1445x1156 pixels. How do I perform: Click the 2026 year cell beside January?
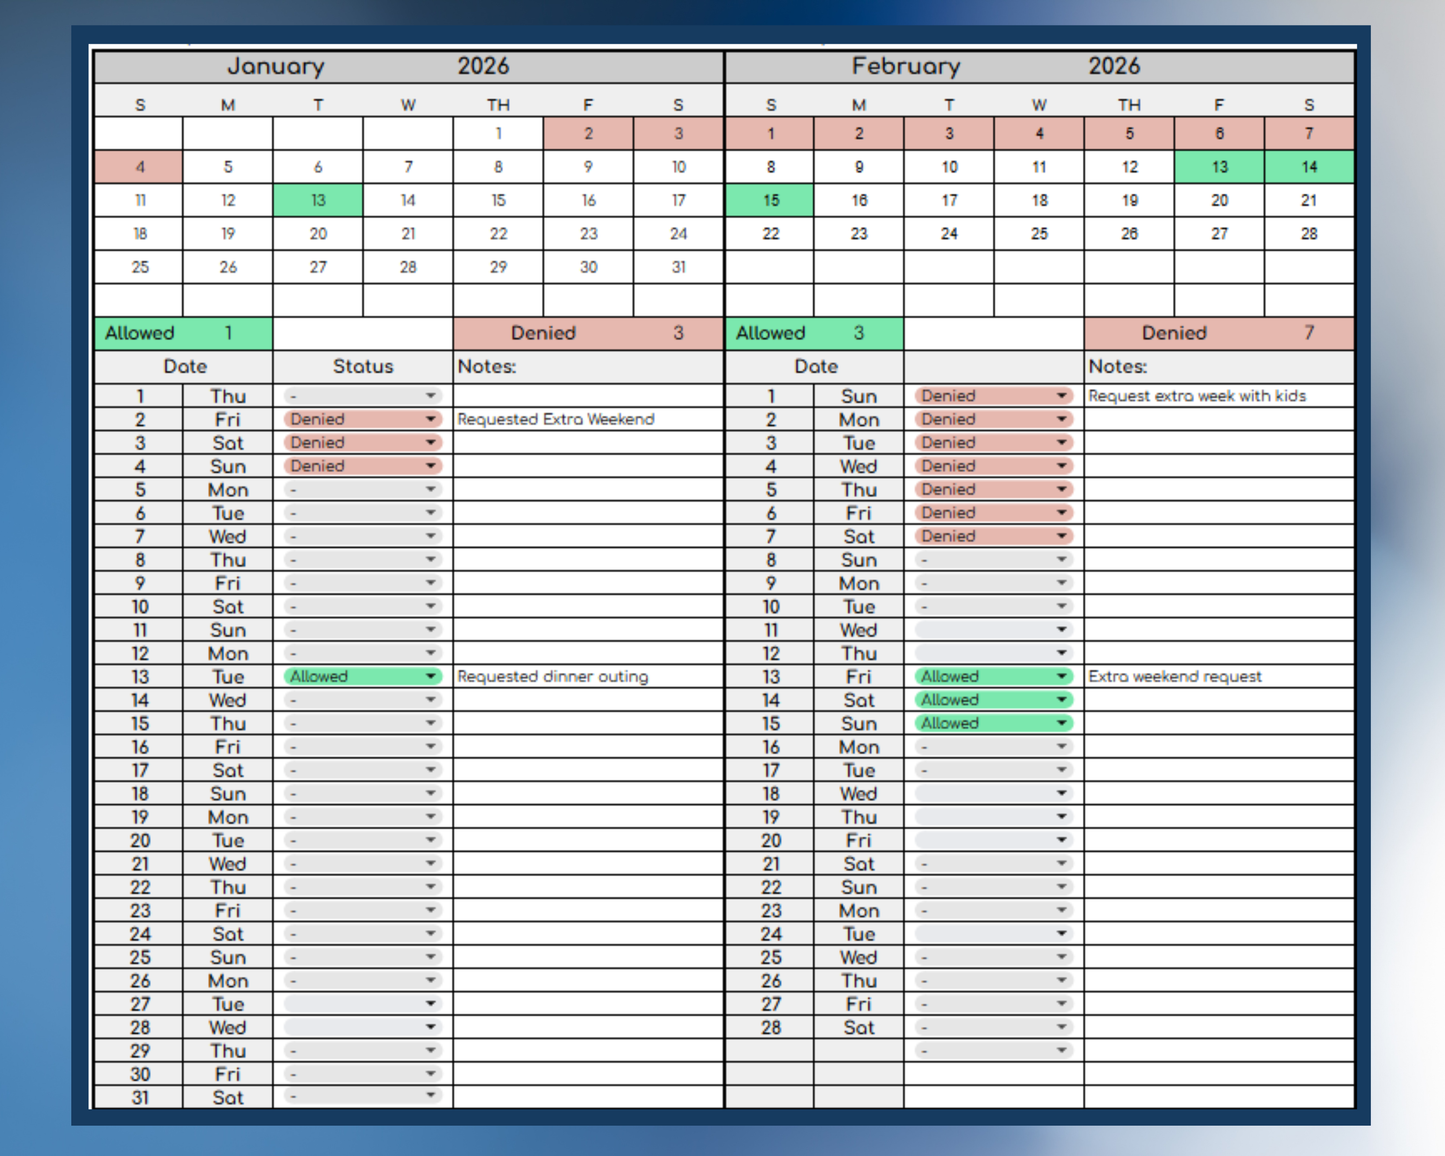click(x=483, y=66)
